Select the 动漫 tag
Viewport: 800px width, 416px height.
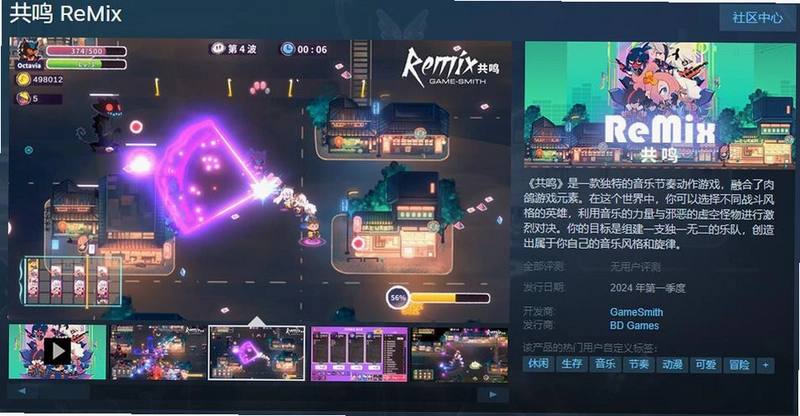pos(672,364)
